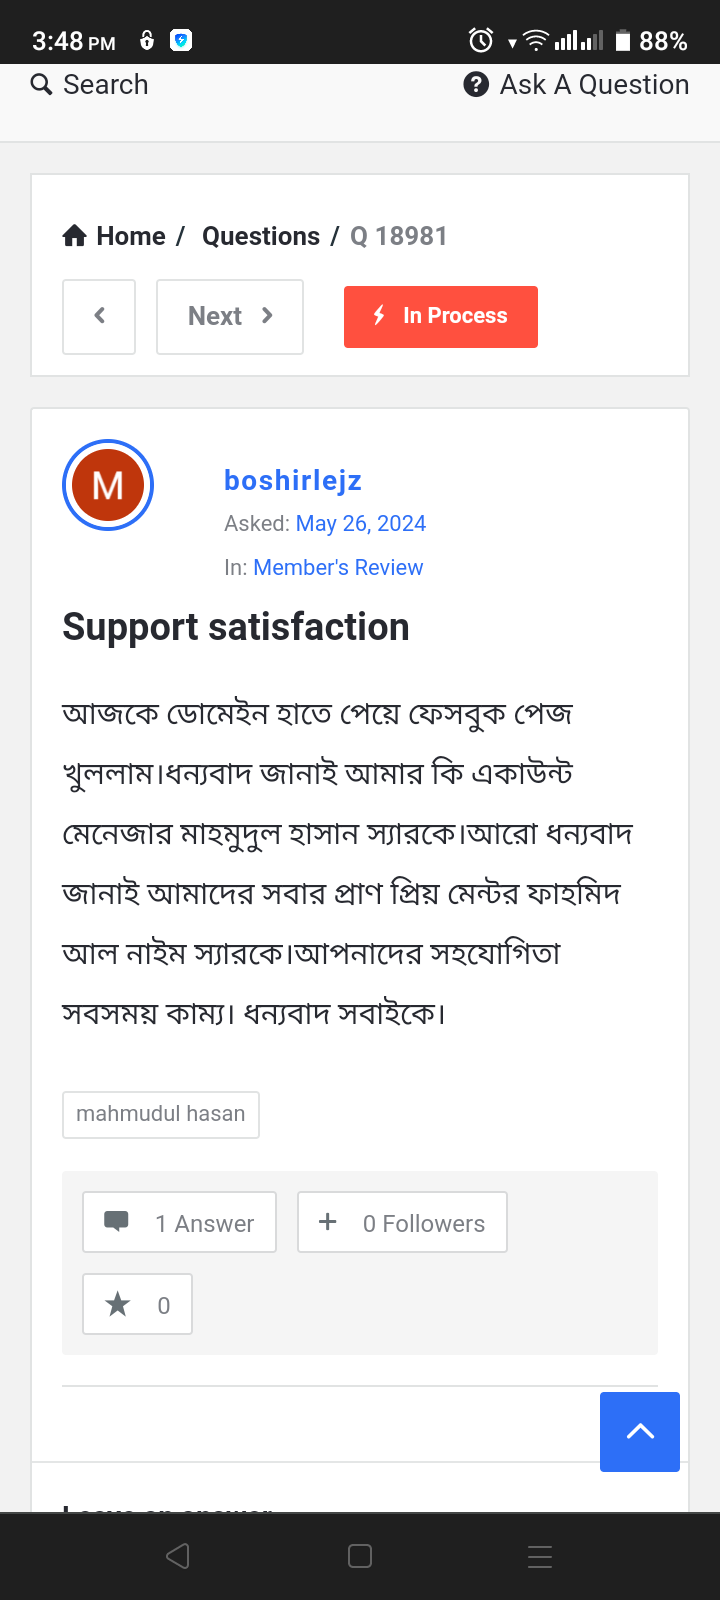Open Ask A Question link

(x=576, y=85)
